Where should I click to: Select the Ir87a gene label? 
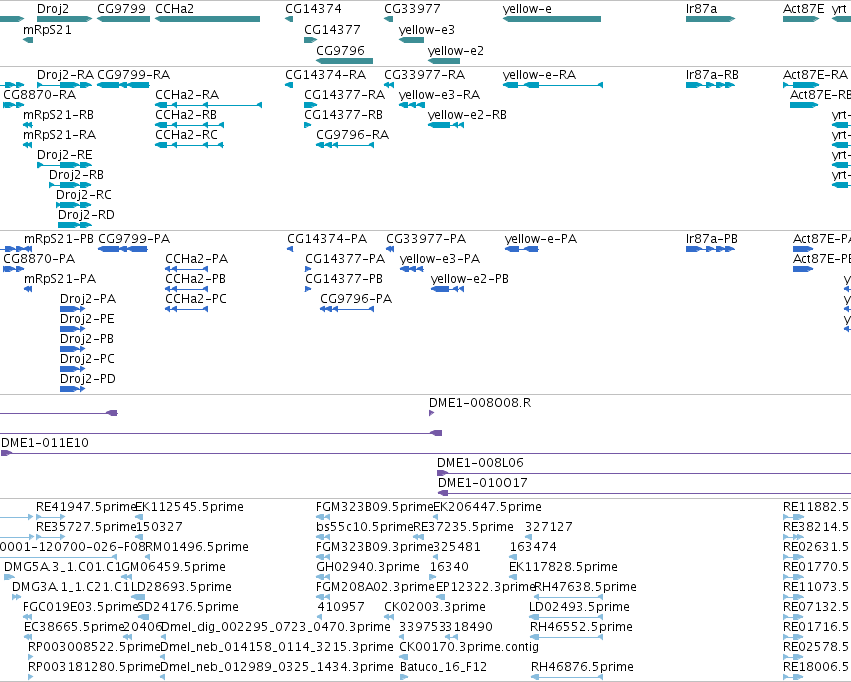701,9
